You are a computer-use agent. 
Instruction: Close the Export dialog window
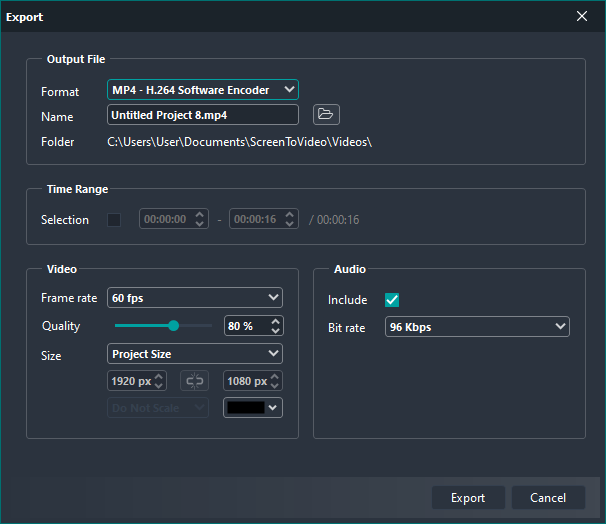[582, 16]
